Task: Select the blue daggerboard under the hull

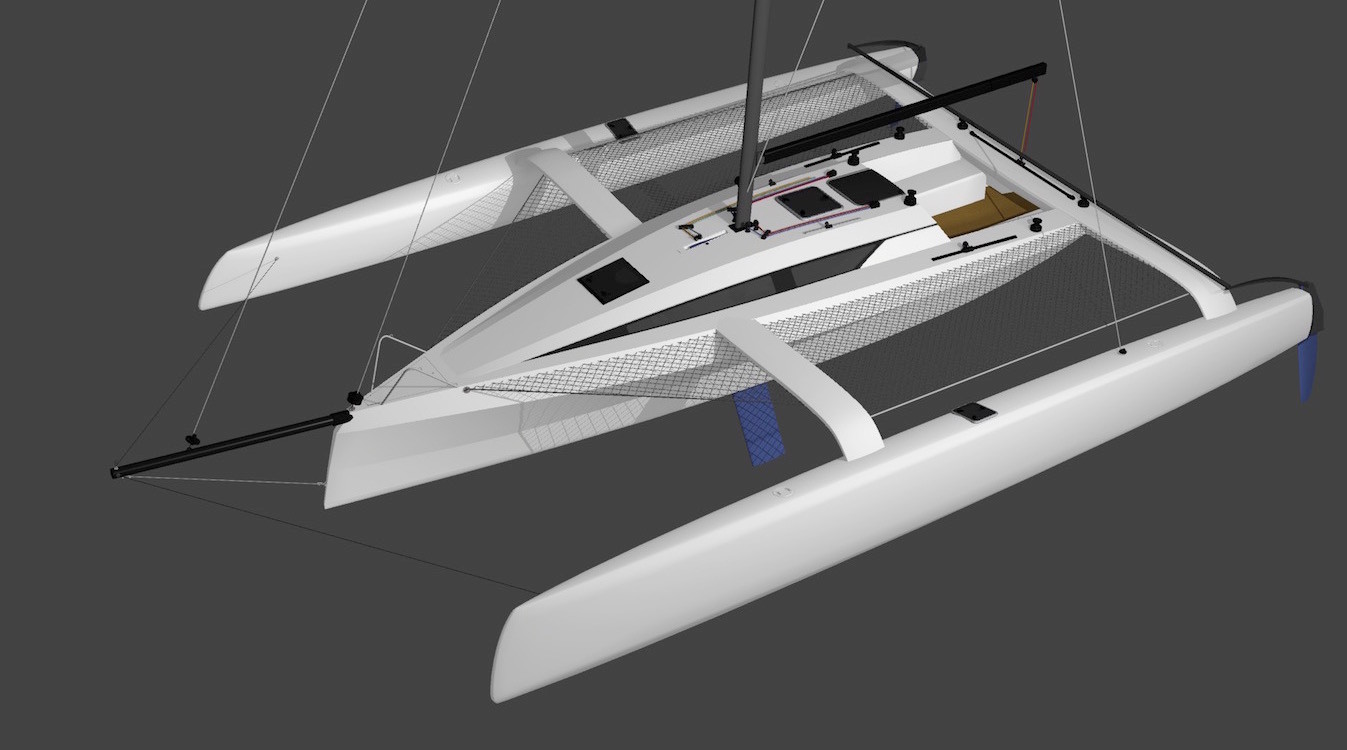Action: click(757, 425)
